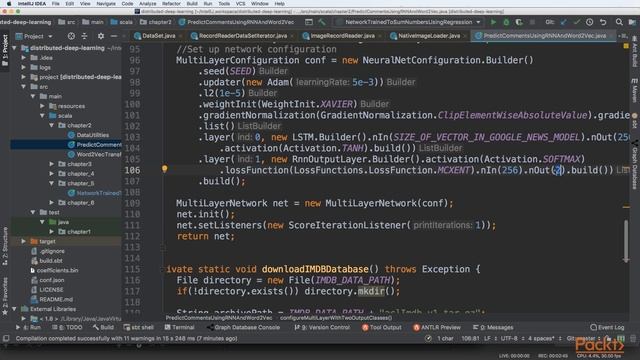The height and width of the screenshot is (360, 640).
Task: Hide the Project panel minus icon
Action: [x=114, y=36]
